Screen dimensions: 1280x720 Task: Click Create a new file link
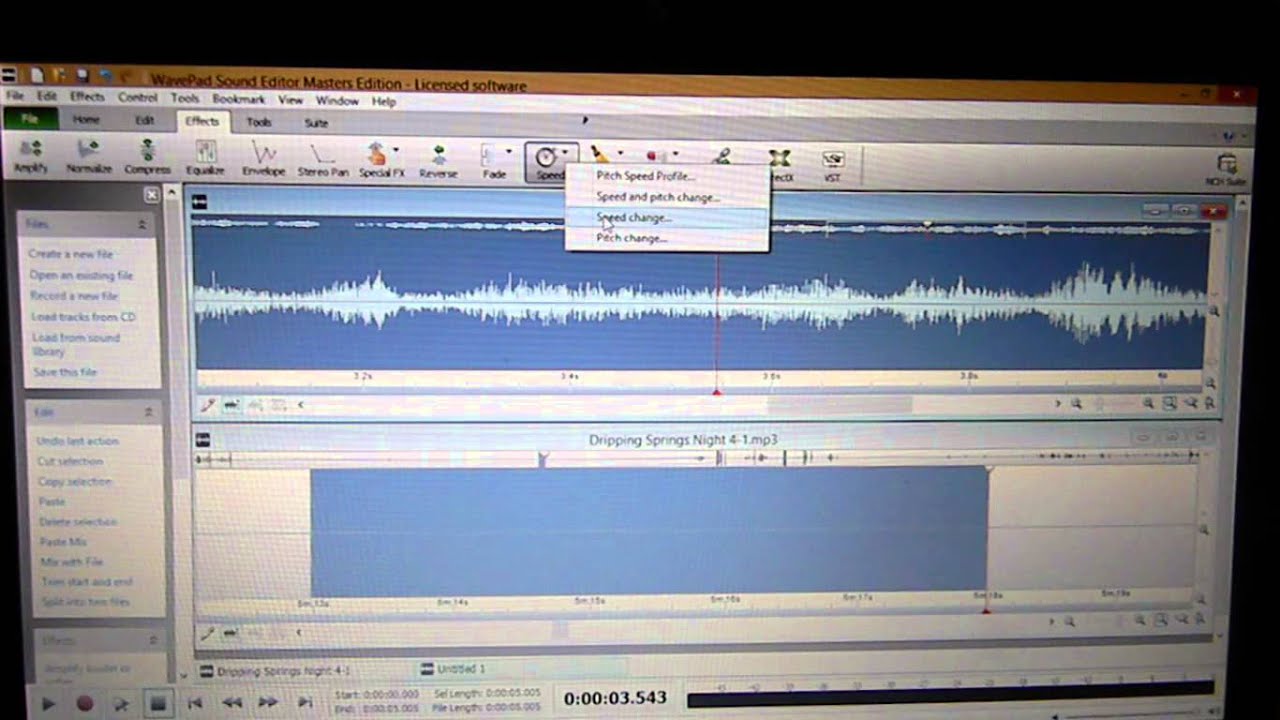pos(71,254)
